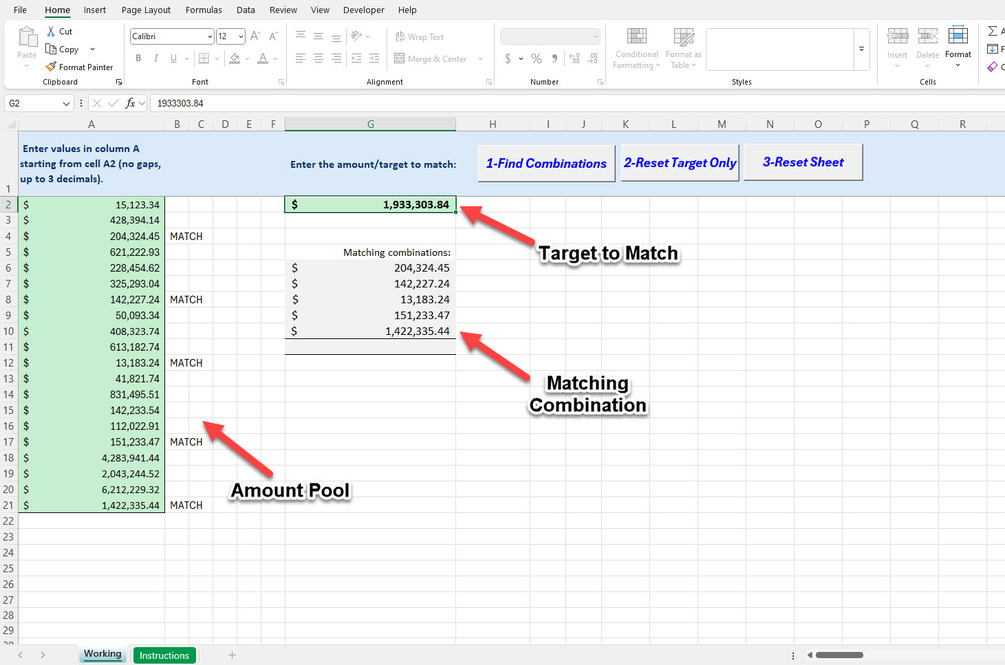This screenshot has height=665, width=1005.
Task: Toggle bold formatting
Action: (x=138, y=58)
